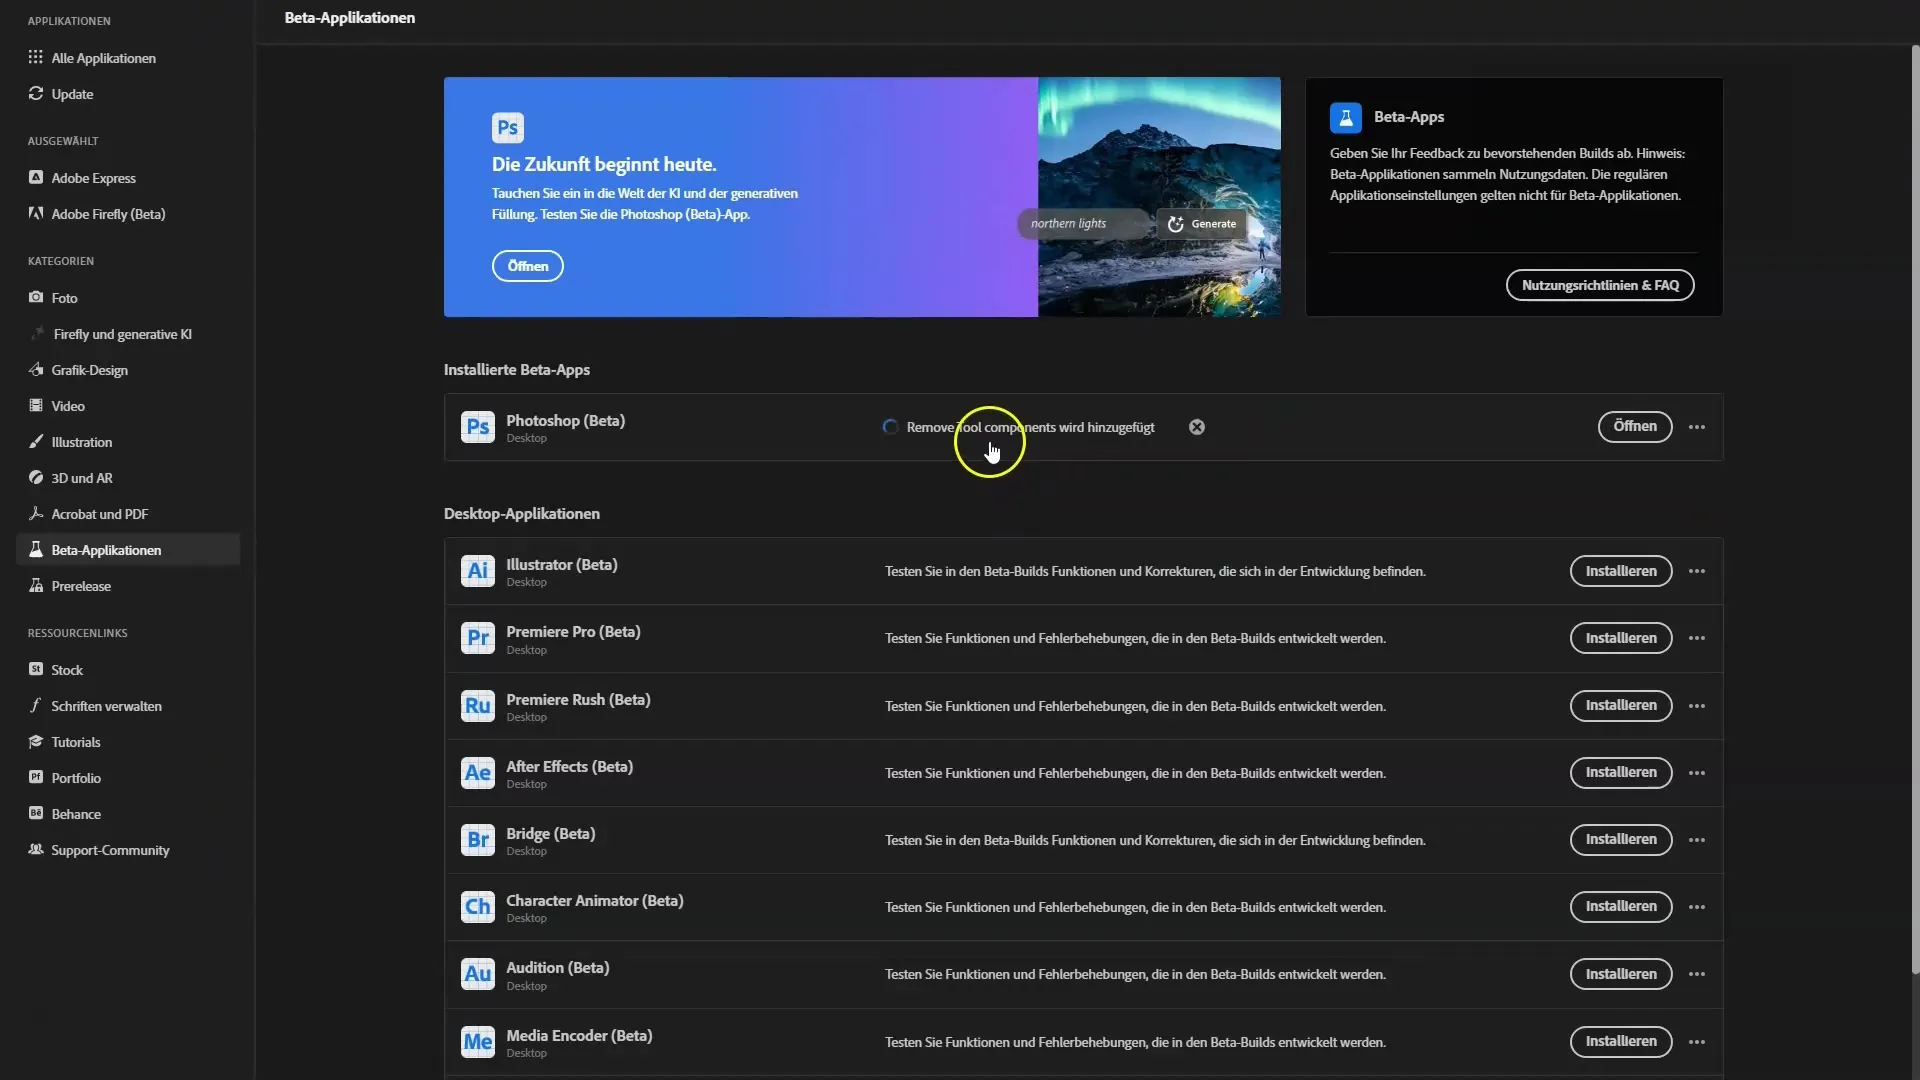Click the Illustrator Beta app icon
Image resolution: width=1920 pixels, height=1080 pixels.
pyautogui.click(x=477, y=571)
